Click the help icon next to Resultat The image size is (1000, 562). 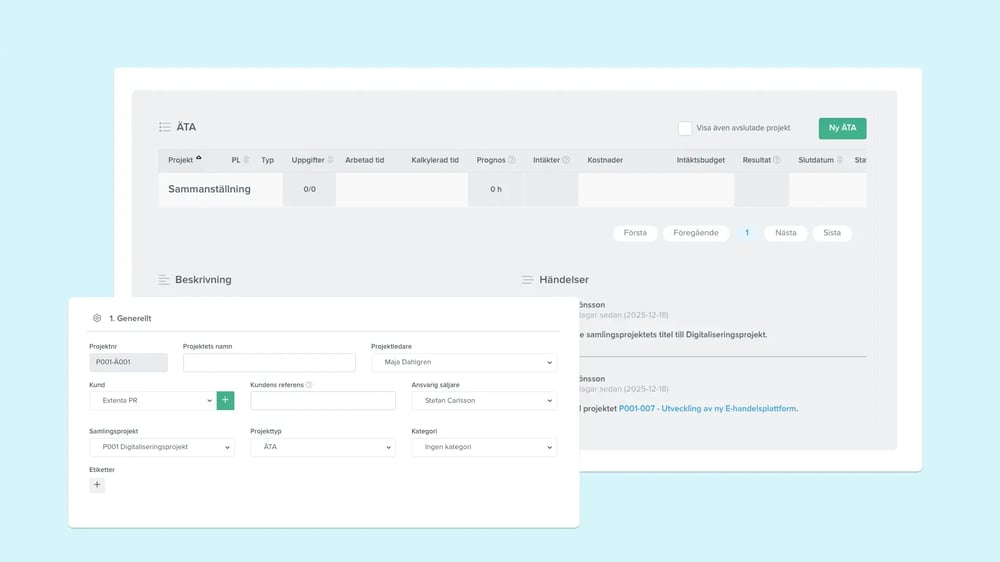click(776, 160)
